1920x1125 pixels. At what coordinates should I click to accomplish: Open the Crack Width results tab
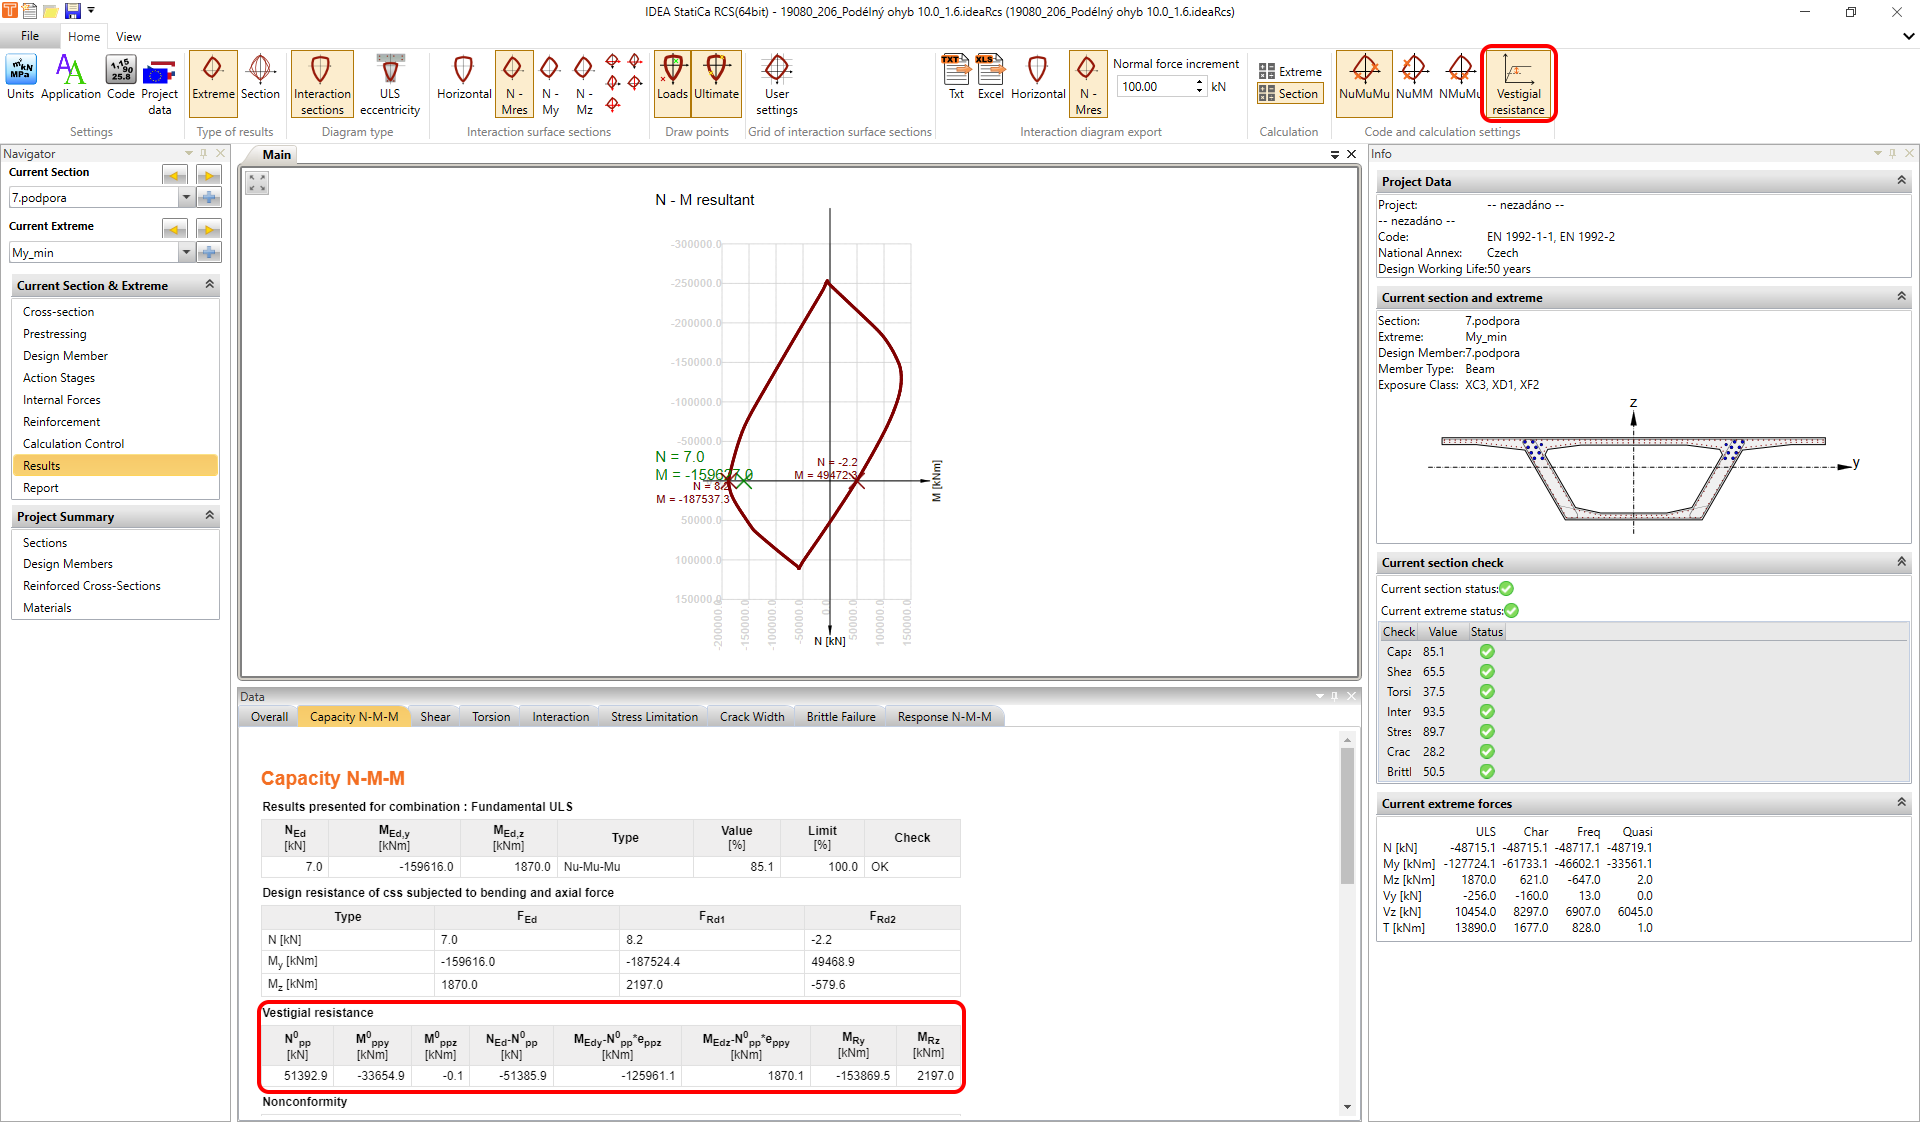[x=751, y=716]
